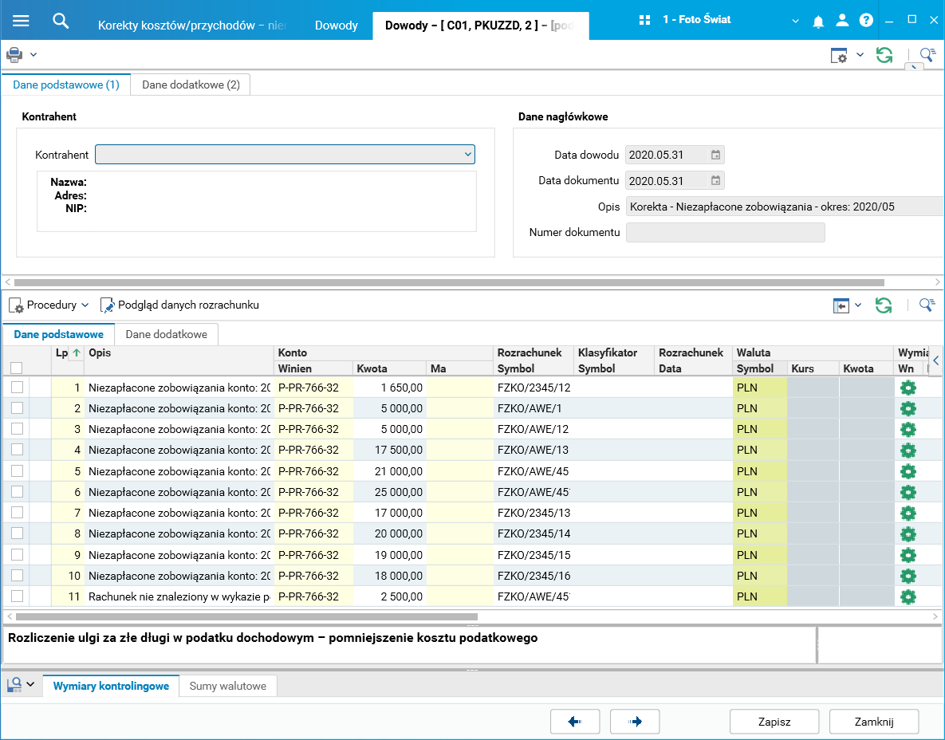The height and width of the screenshot is (740, 945).
Task: Open the user account icon
Action: pyautogui.click(x=842, y=21)
